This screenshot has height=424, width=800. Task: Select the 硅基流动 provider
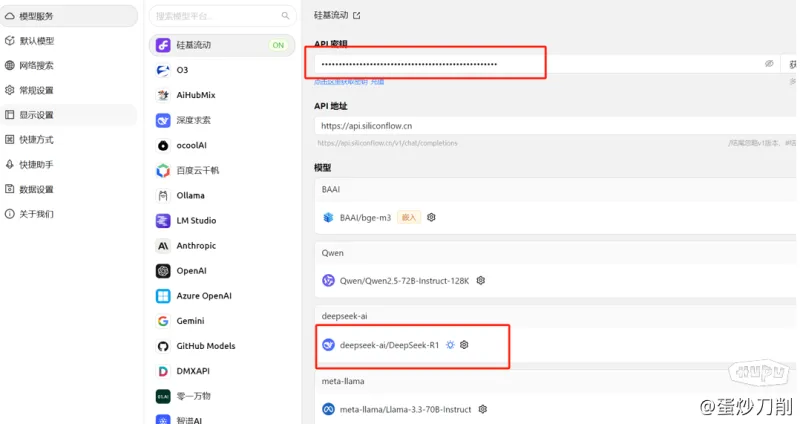coord(222,45)
